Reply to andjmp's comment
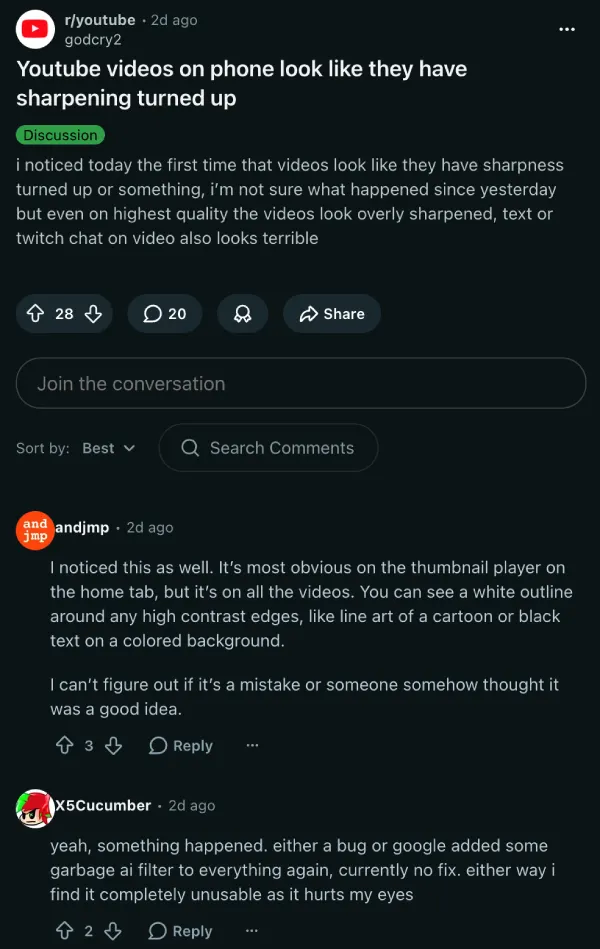 [x=181, y=745]
